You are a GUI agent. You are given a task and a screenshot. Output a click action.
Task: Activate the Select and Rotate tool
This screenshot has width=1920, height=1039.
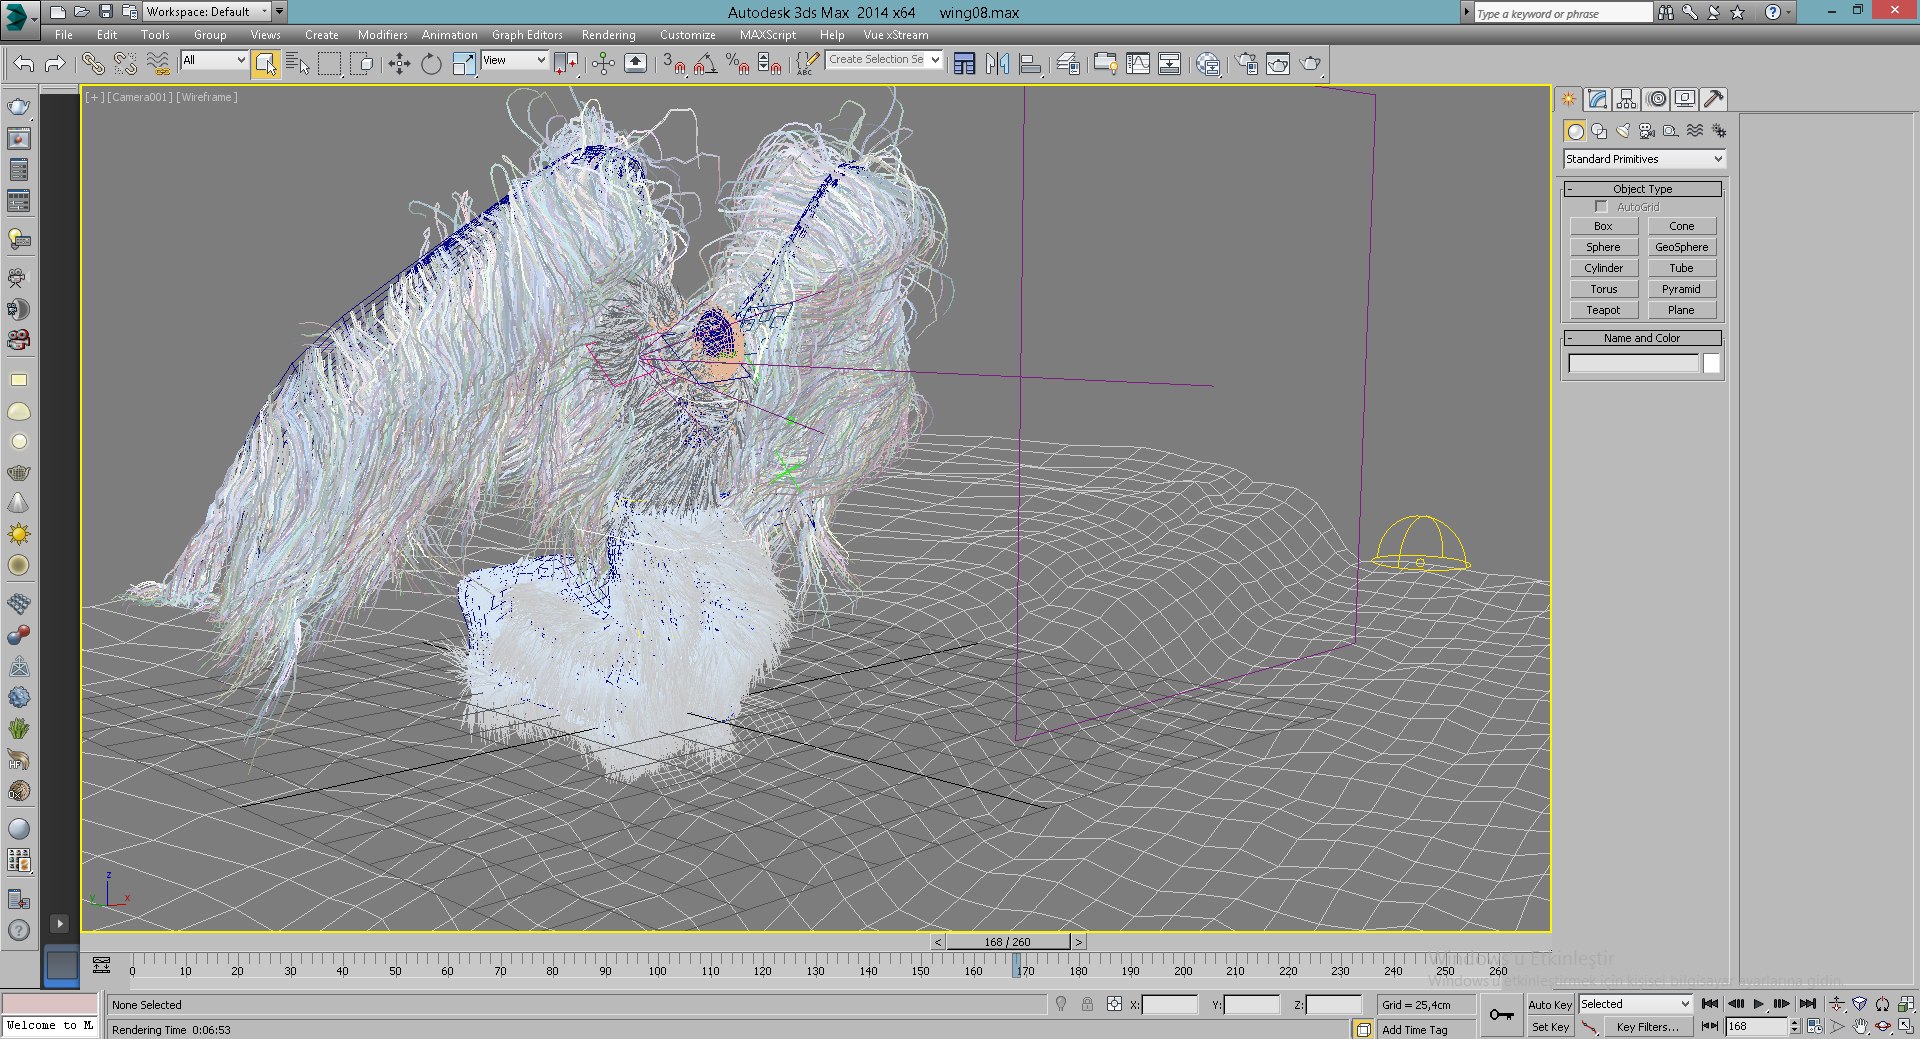tap(431, 64)
